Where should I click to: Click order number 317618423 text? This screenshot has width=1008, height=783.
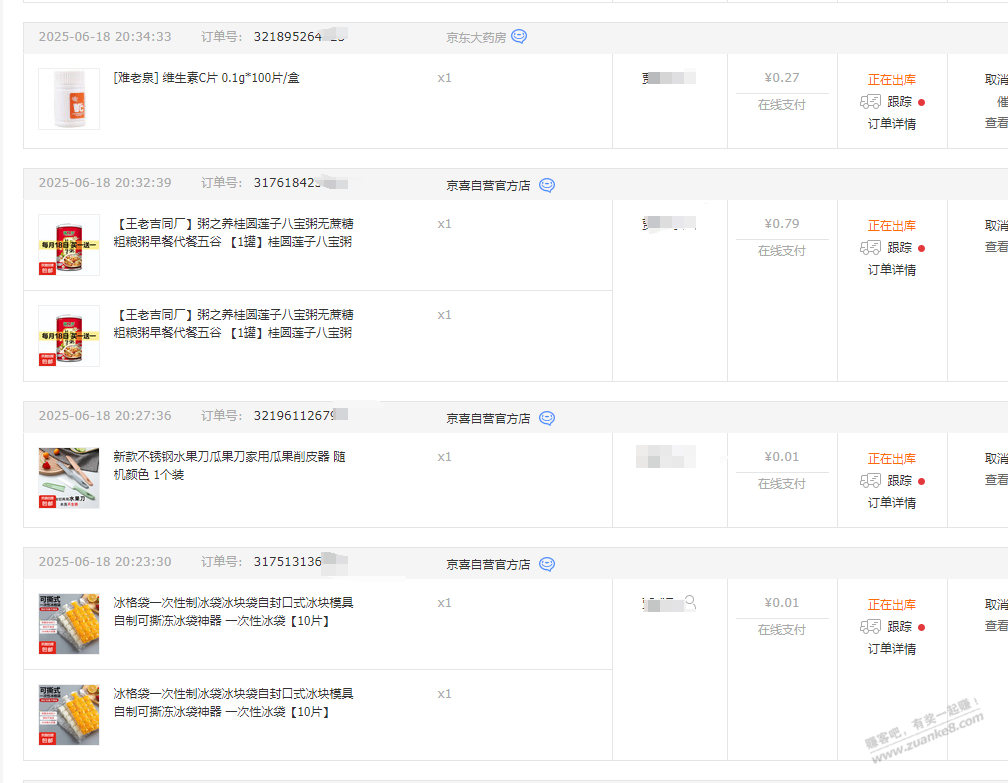pos(287,183)
